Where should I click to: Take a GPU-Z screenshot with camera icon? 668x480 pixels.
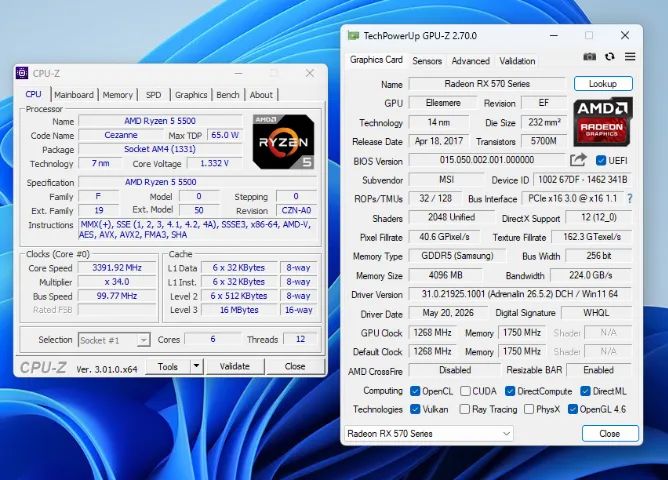[590, 57]
